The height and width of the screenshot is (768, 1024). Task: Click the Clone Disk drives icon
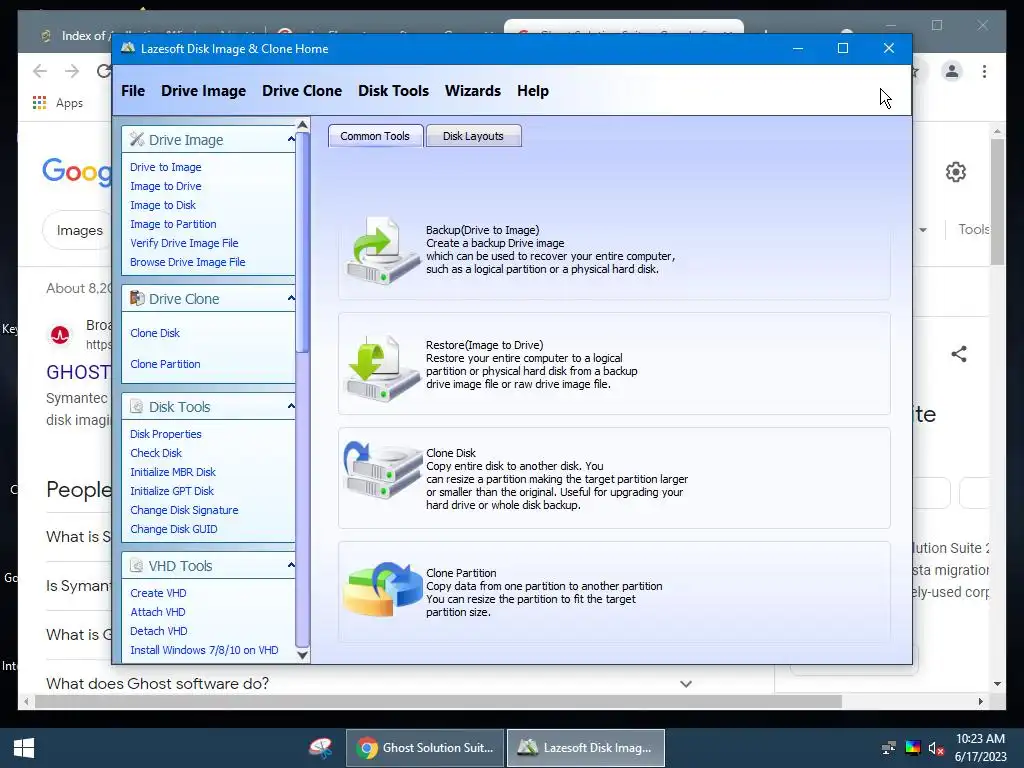(x=383, y=471)
